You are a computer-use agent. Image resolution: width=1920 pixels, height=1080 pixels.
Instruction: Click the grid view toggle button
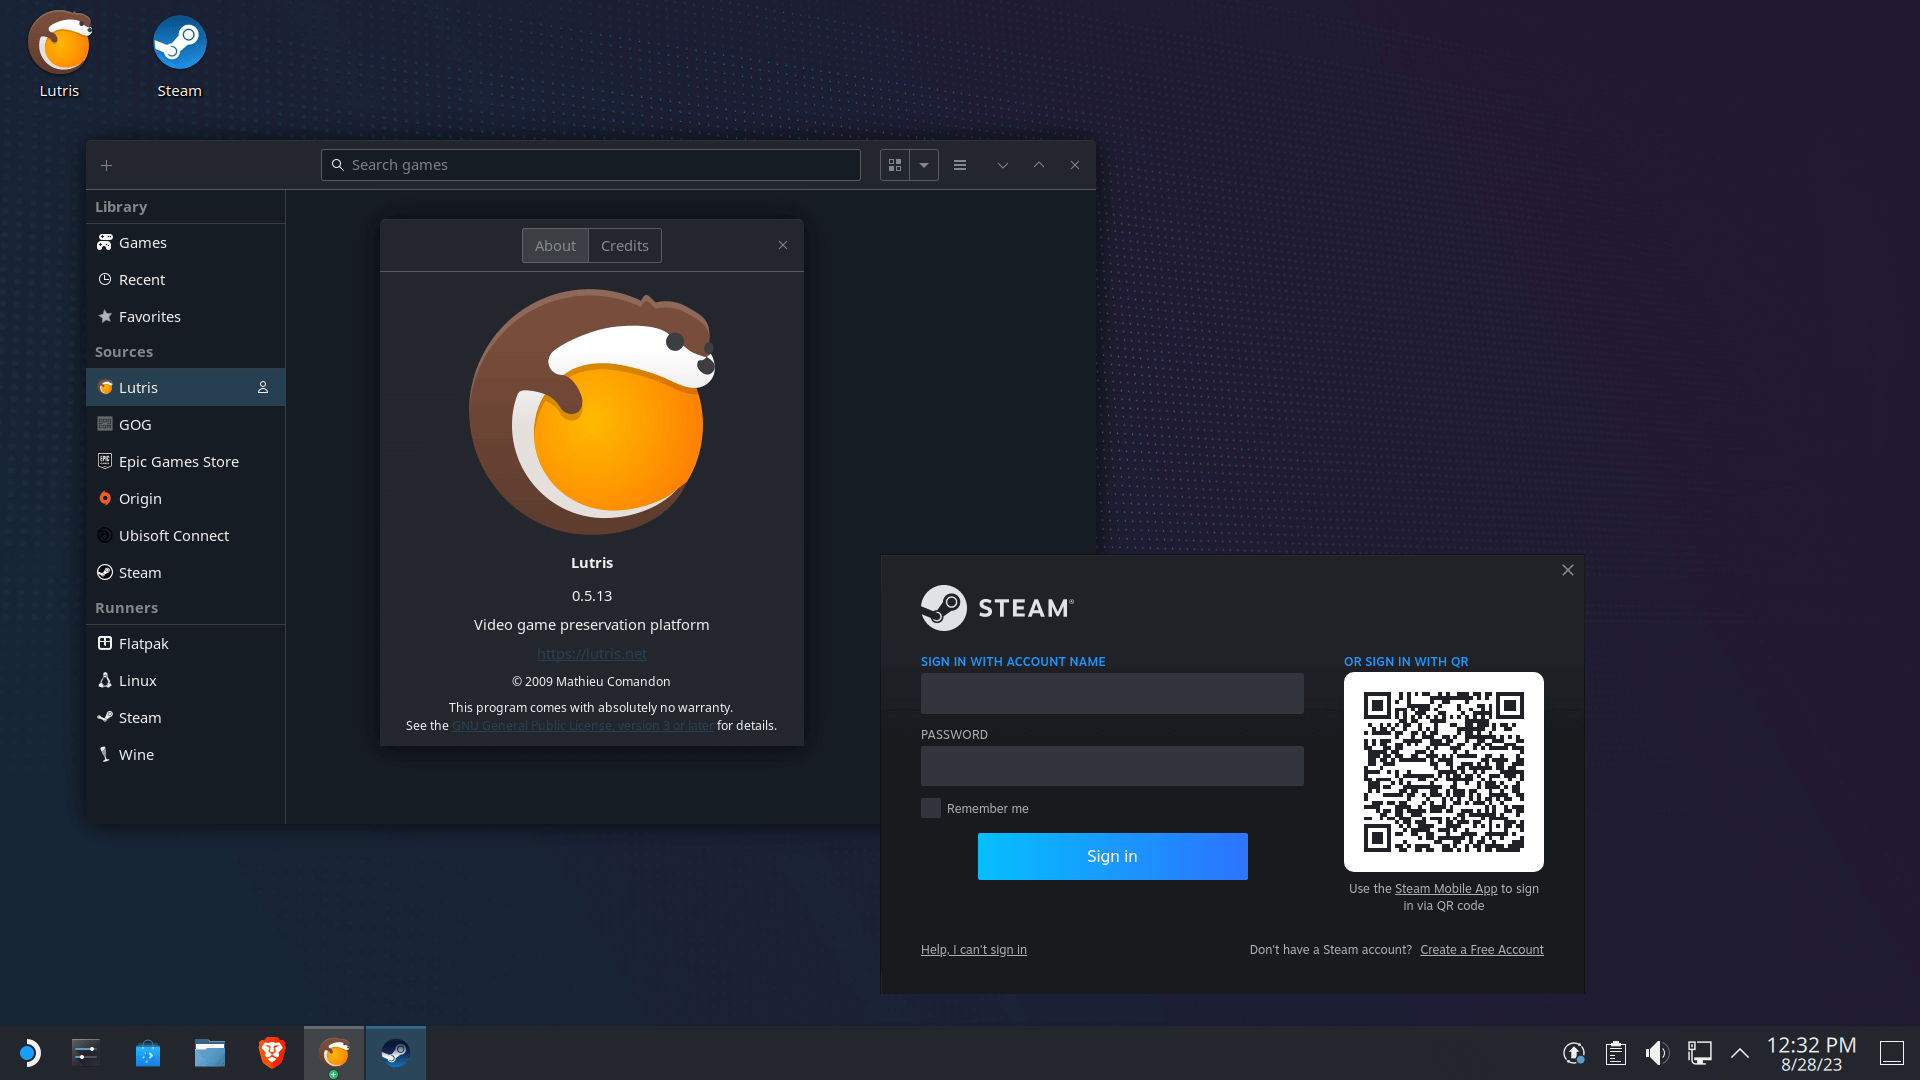click(x=894, y=165)
